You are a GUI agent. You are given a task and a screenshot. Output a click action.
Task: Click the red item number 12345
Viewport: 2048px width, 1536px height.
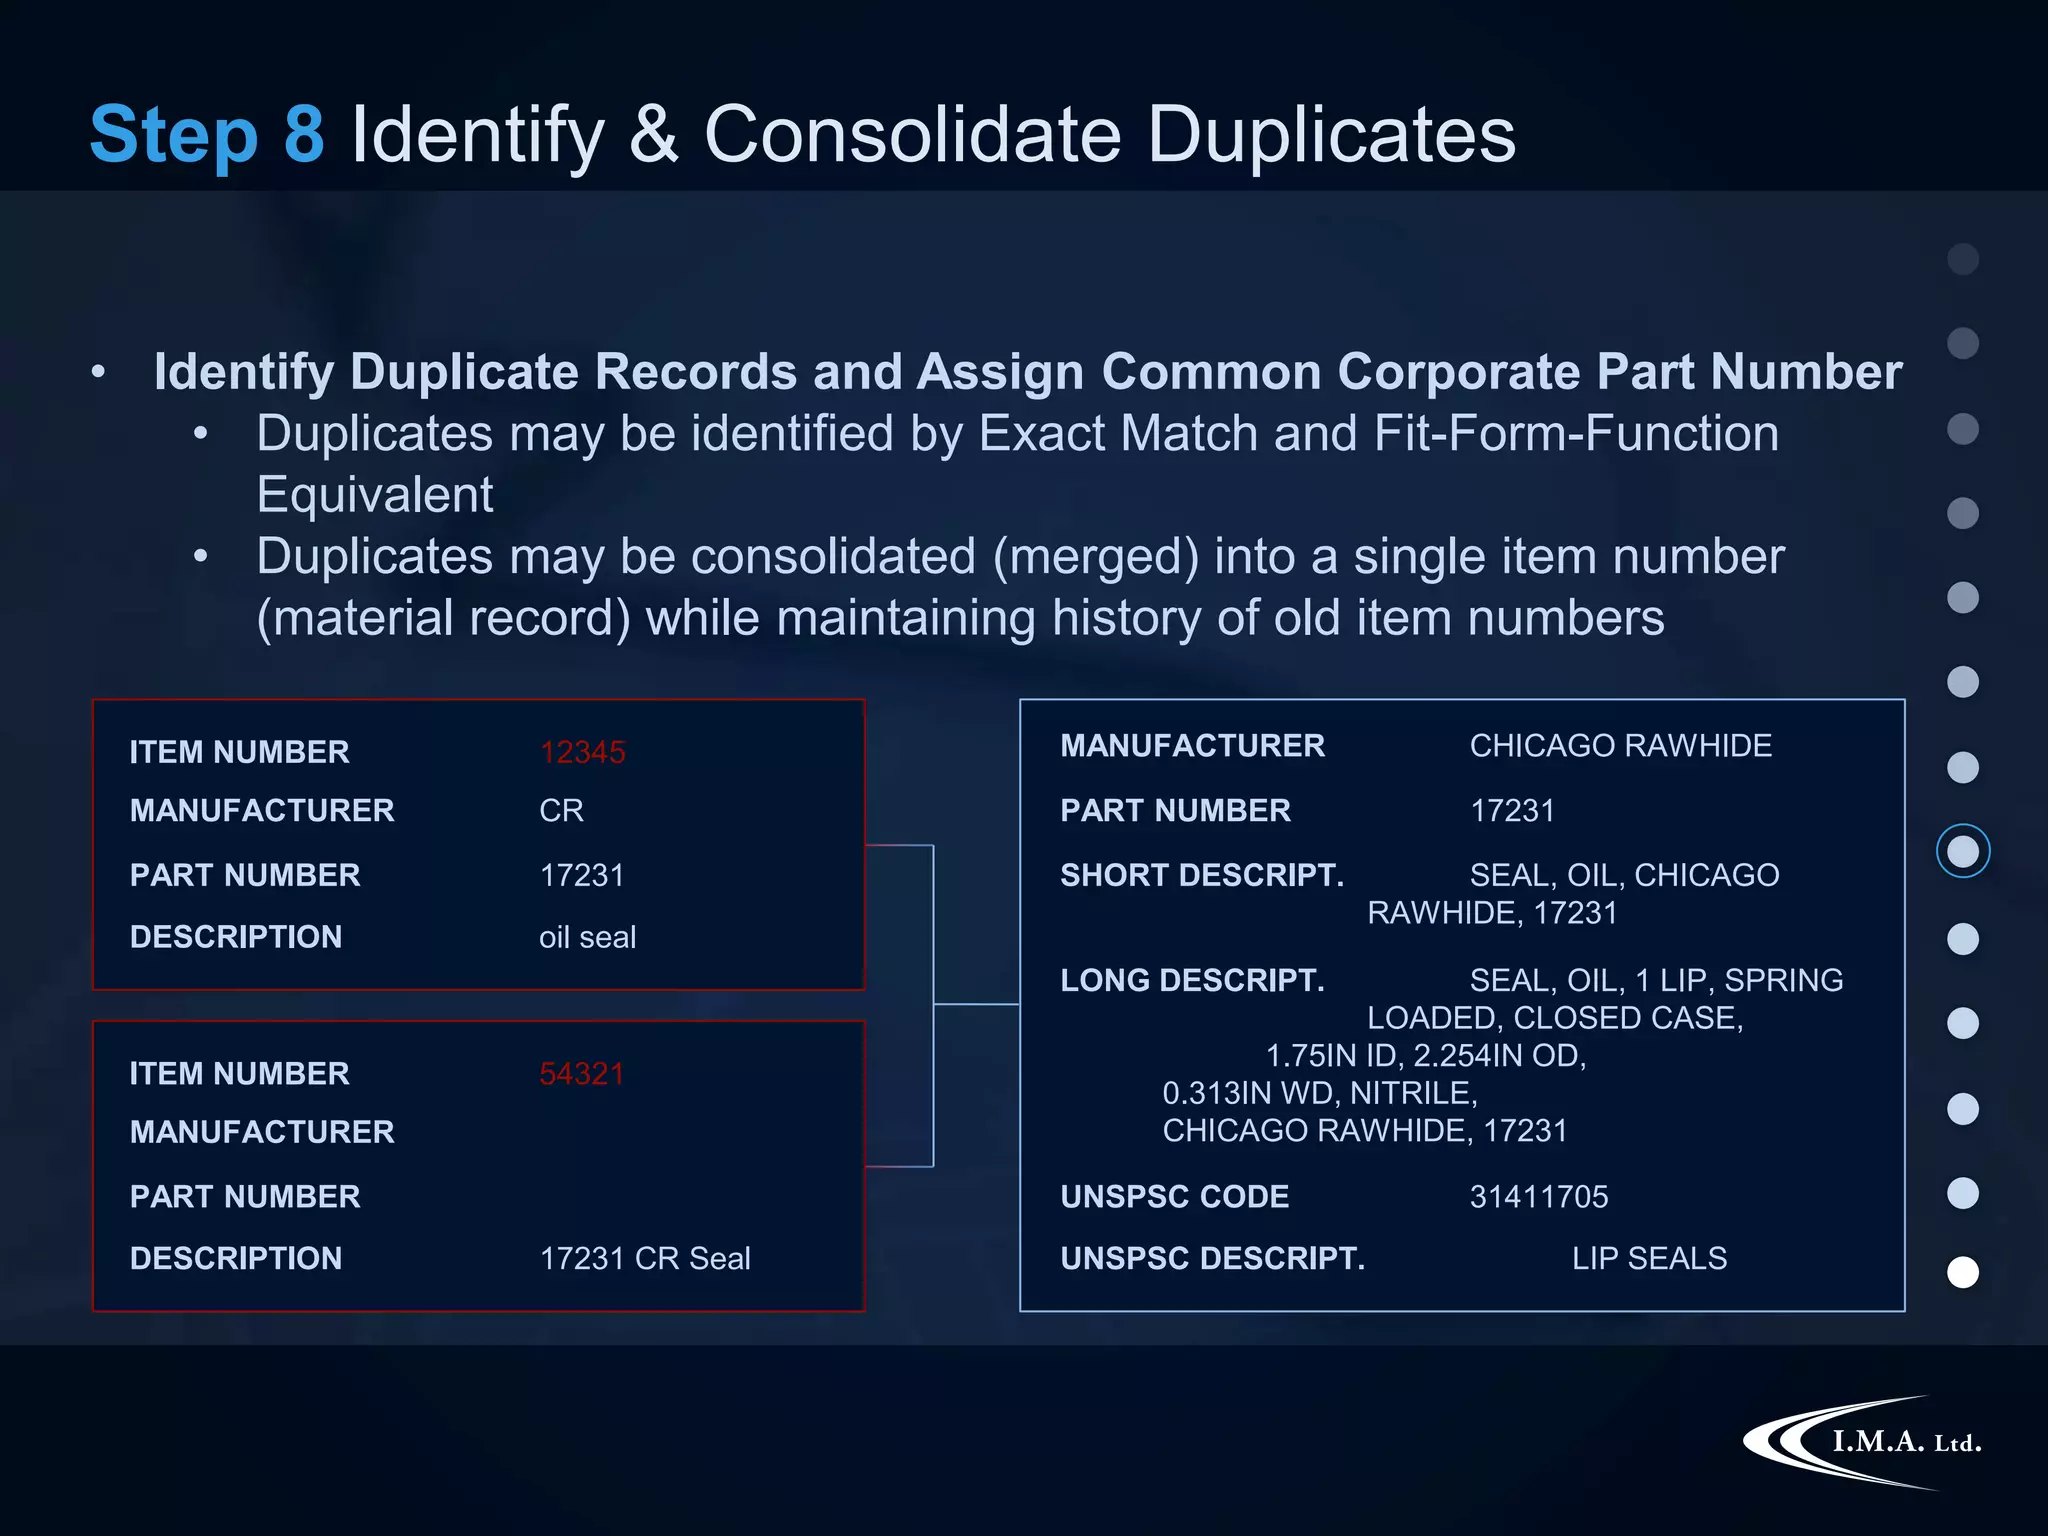[582, 752]
